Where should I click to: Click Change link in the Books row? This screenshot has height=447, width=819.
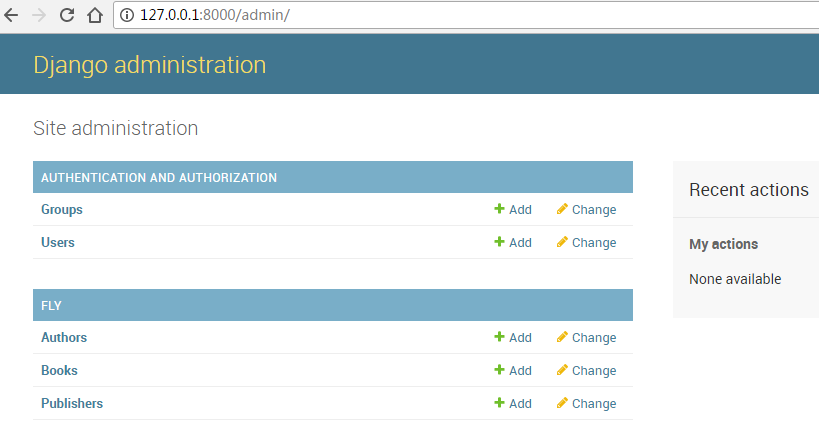(594, 370)
